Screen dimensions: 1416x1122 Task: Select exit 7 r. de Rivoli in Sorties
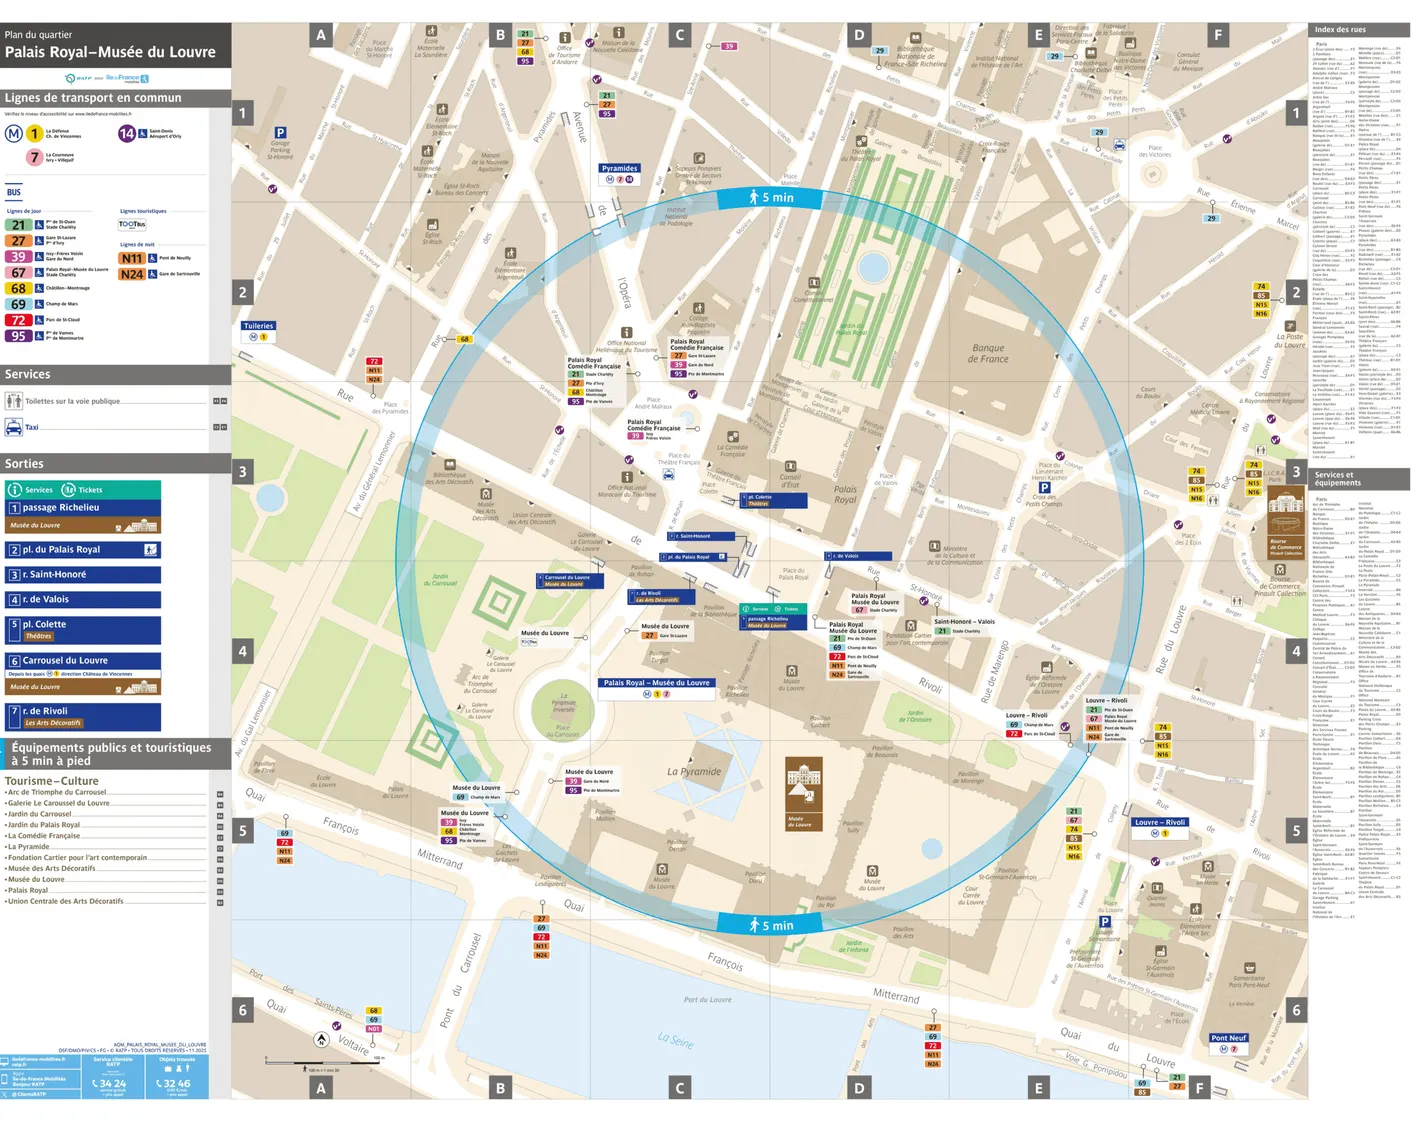[83, 716]
